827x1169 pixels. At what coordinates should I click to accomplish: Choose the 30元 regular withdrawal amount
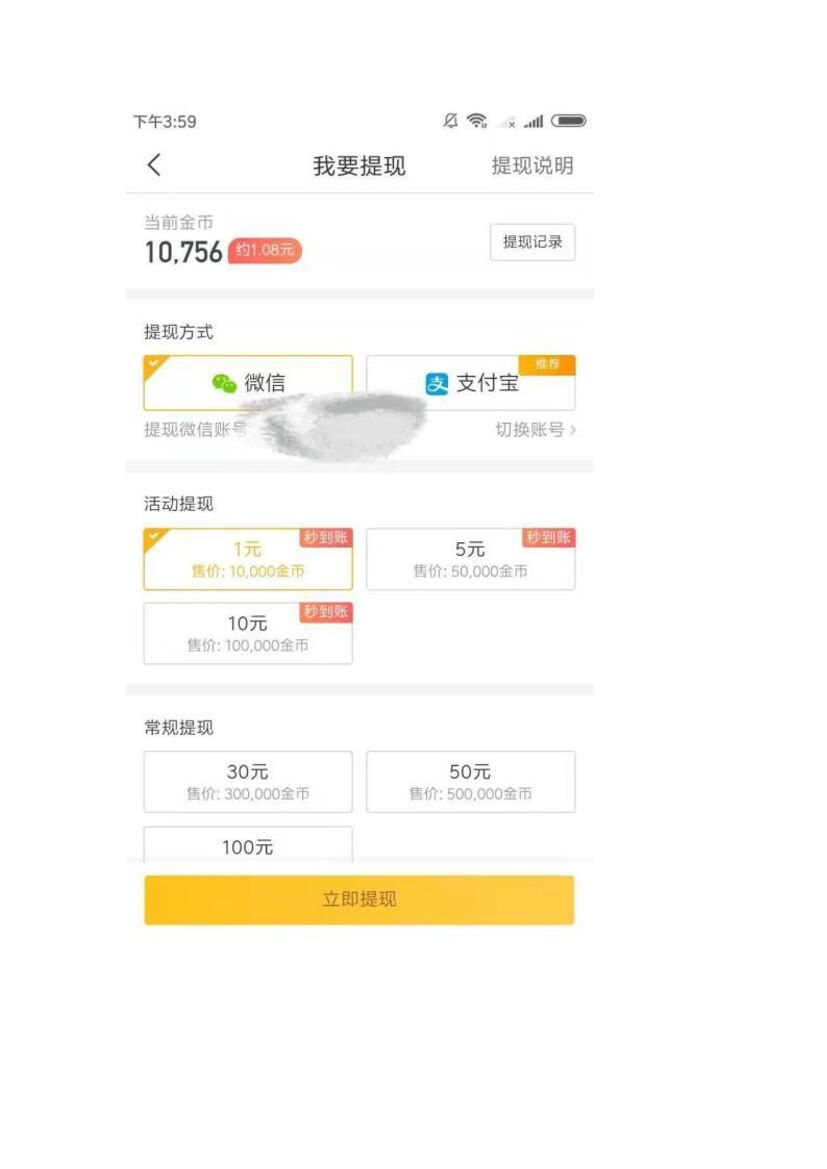(x=248, y=782)
